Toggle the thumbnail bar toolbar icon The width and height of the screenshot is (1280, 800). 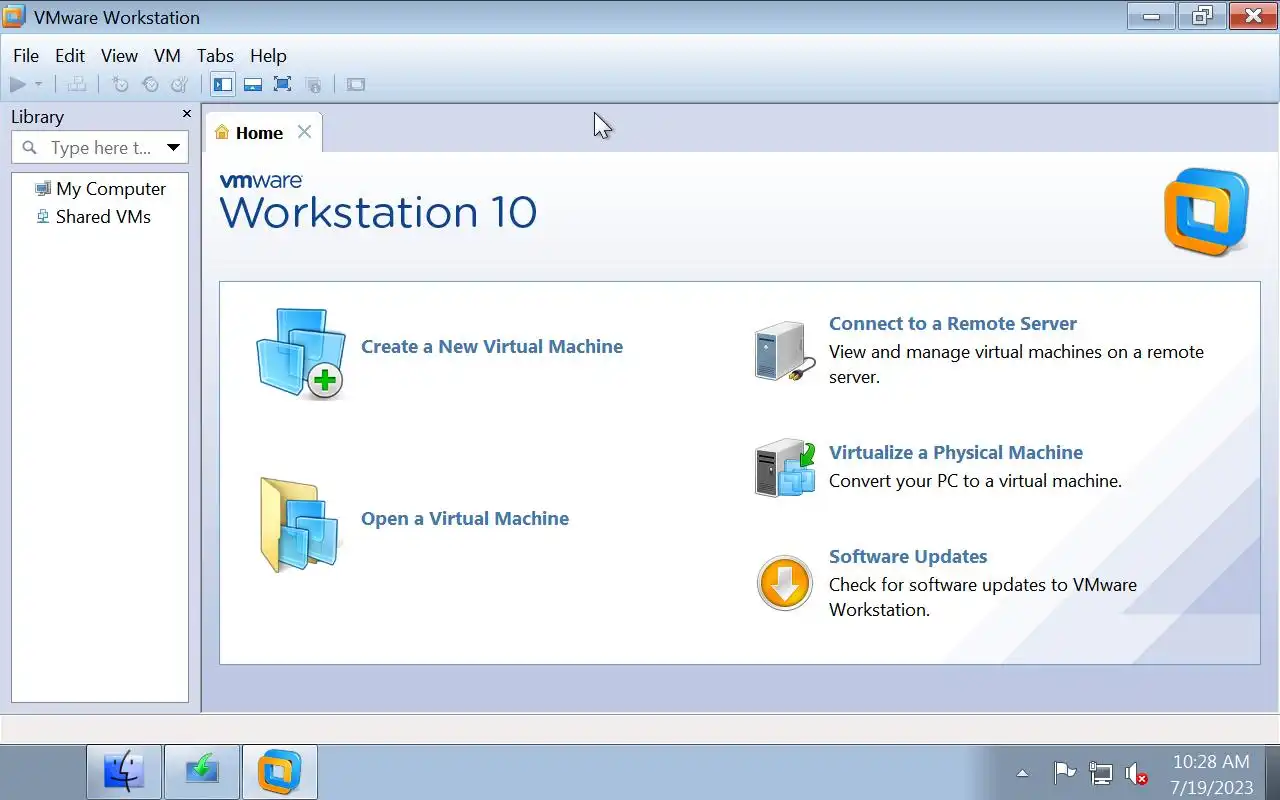pyautogui.click(x=253, y=84)
